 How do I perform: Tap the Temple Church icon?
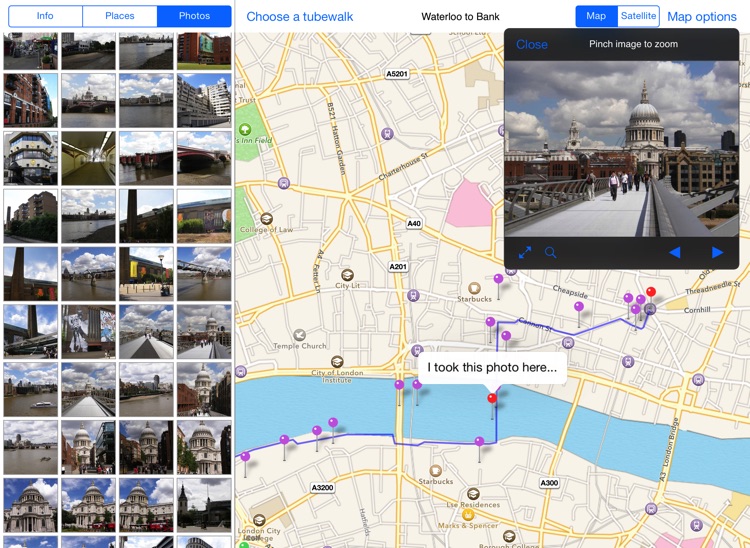coord(299,335)
